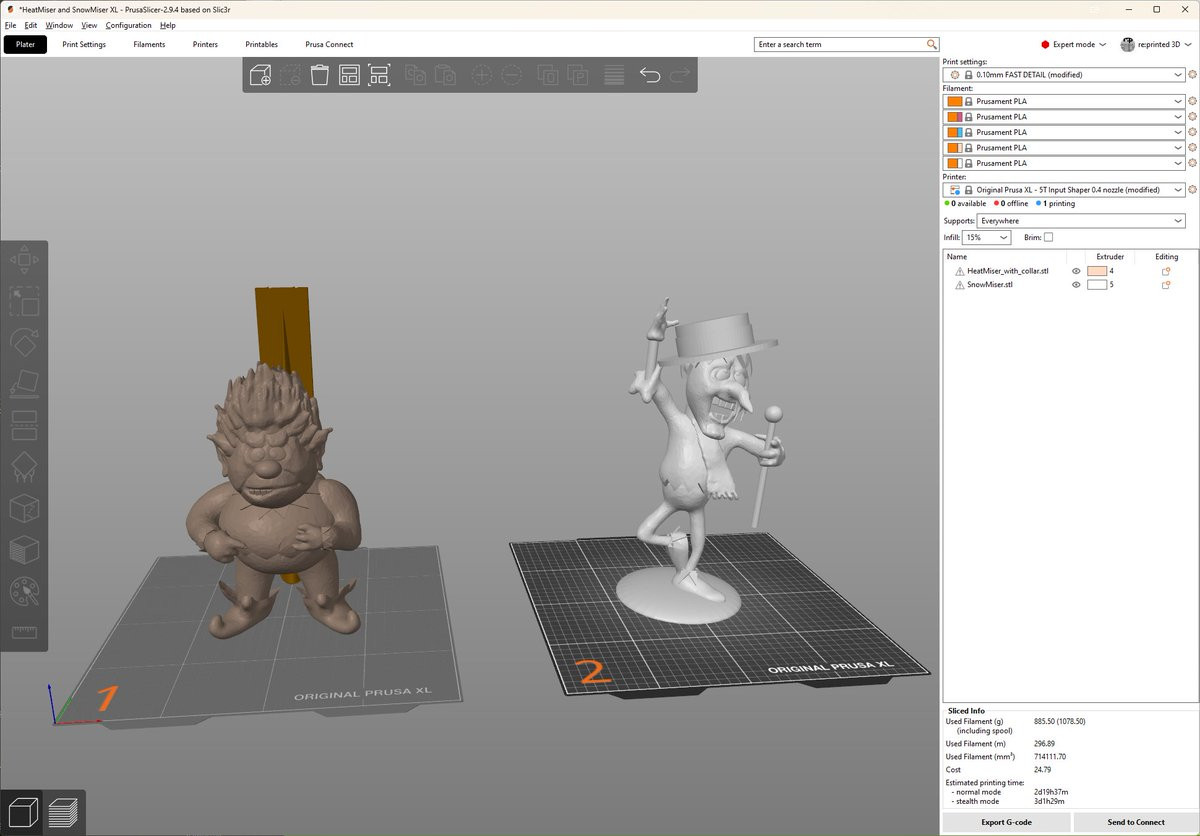Open the Print settings preset dropdown

pos(1065,75)
